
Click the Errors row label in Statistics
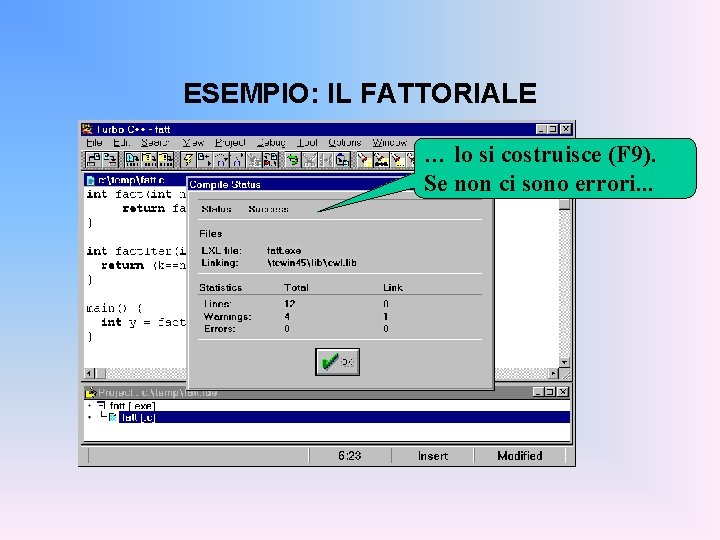click(219, 329)
